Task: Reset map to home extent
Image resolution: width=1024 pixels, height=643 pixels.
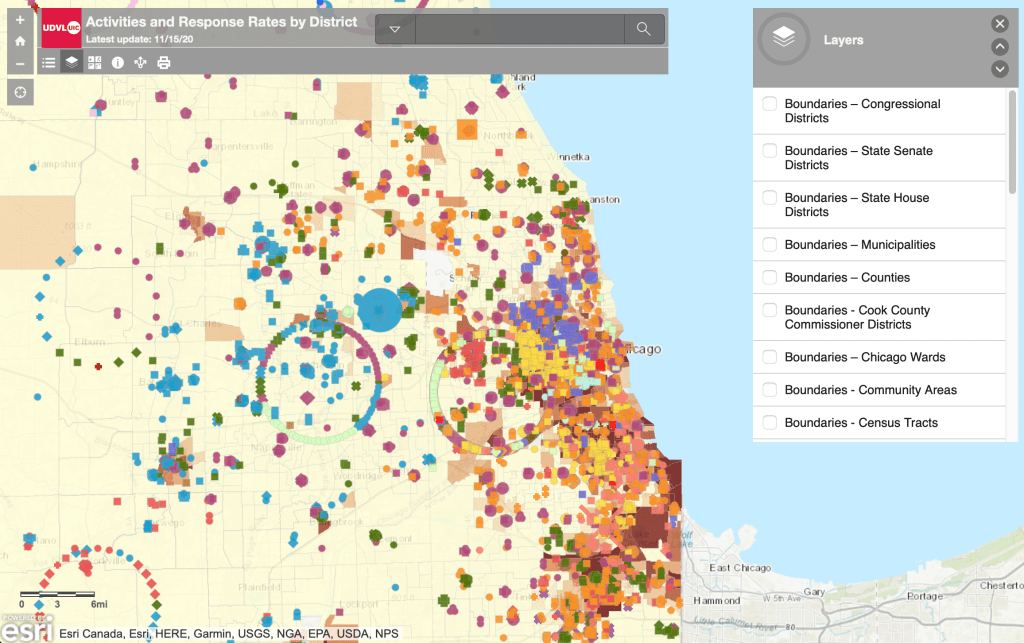Action: point(20,42)
